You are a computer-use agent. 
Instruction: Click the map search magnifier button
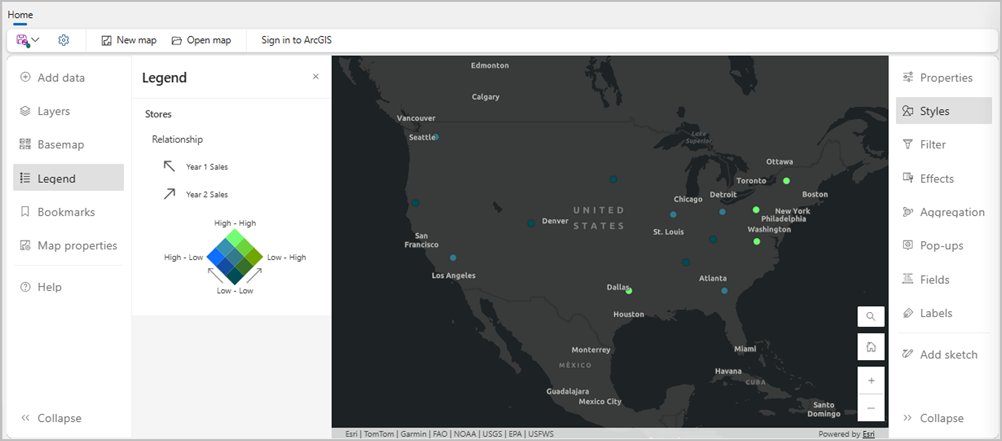(x=871, y=316)
